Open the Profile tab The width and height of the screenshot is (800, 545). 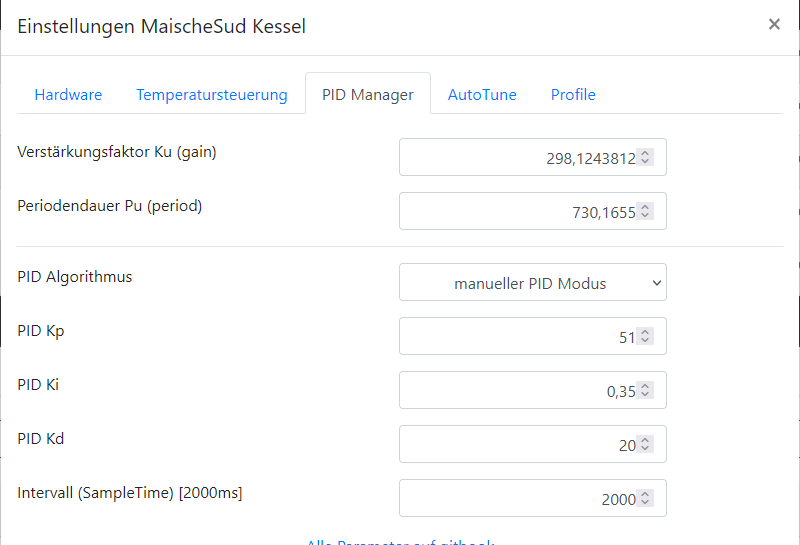click(x=573, y=95)
